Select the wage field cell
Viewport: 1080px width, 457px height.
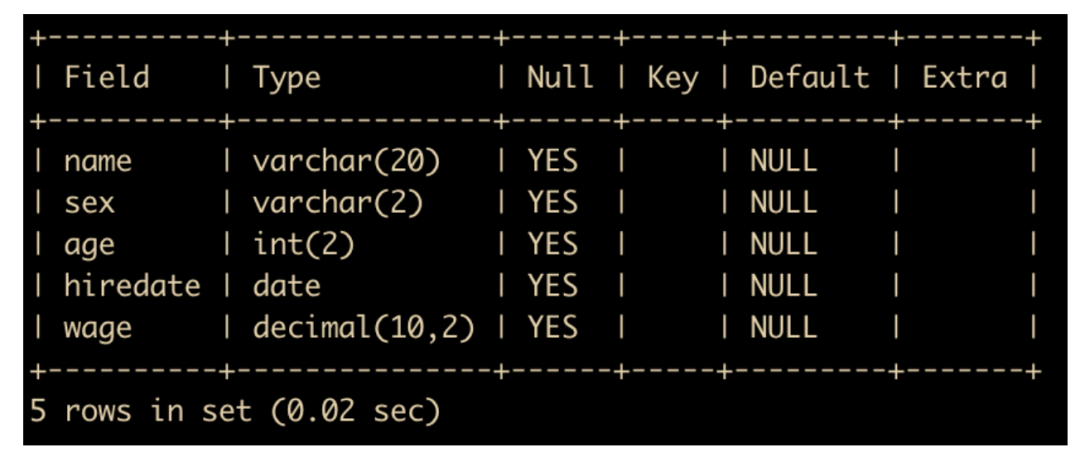click(98, 329)
